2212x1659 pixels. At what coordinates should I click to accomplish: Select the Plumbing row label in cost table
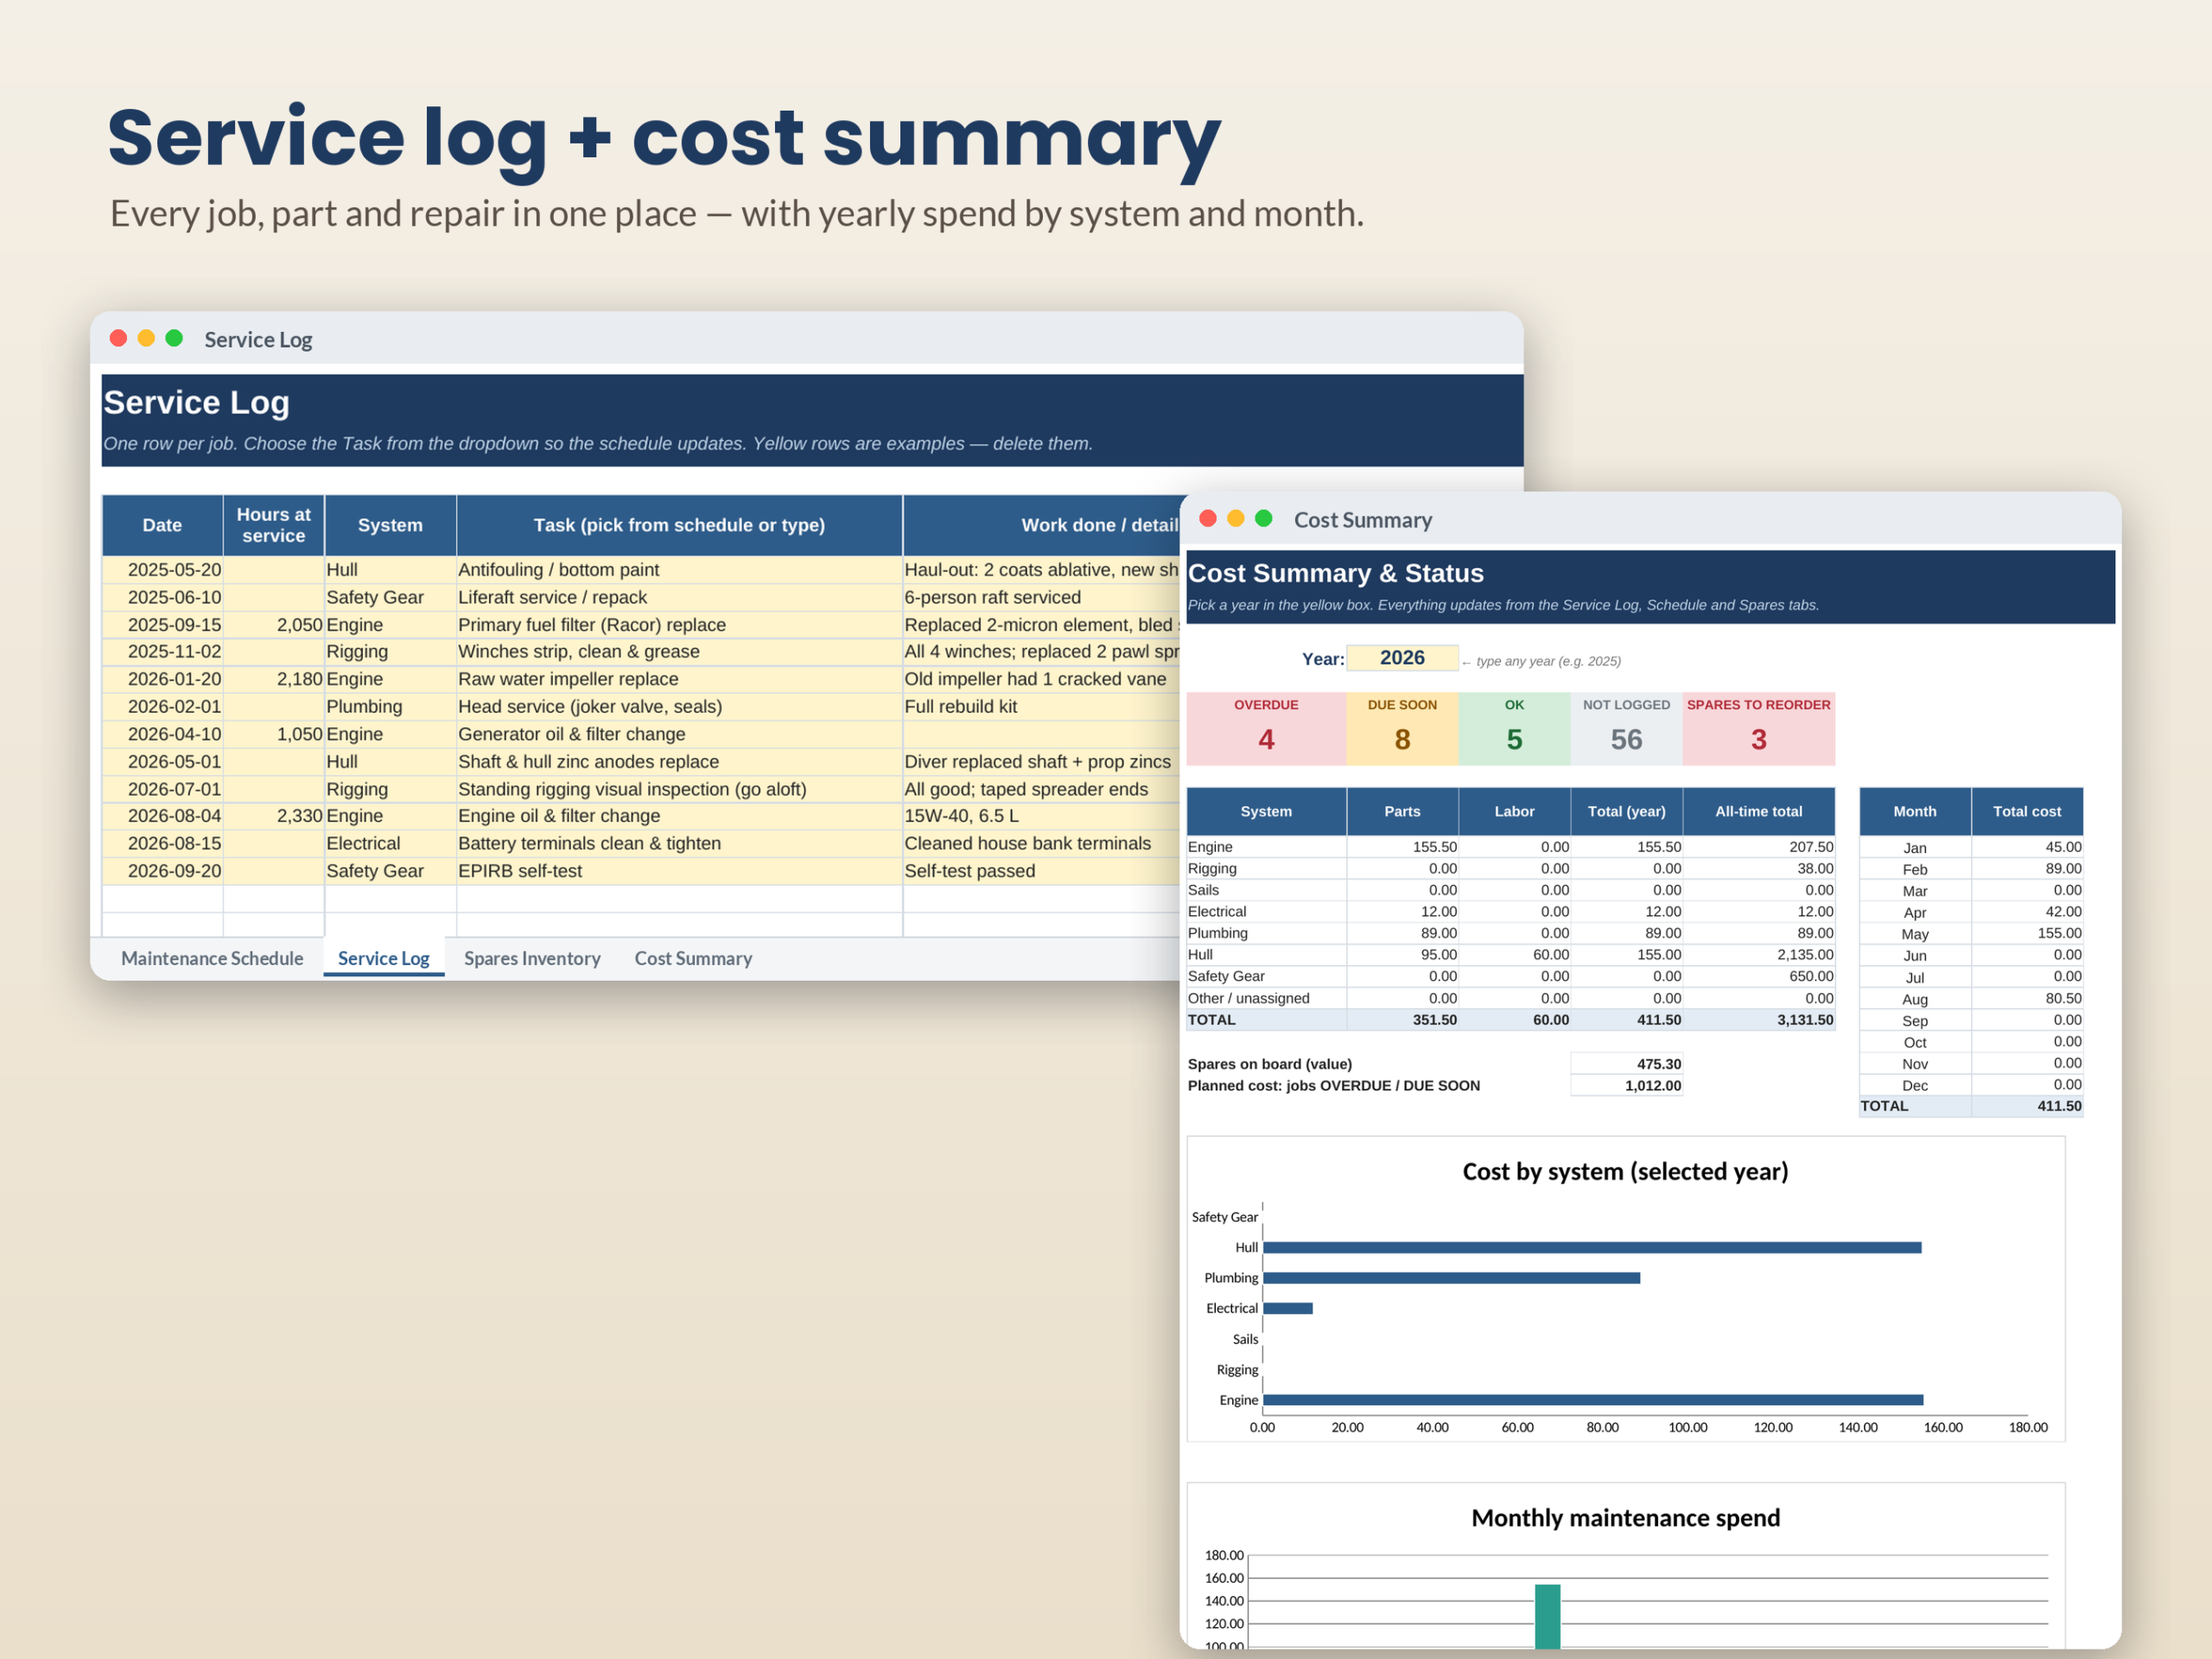pyautogui.click(x=1266, y=933)
